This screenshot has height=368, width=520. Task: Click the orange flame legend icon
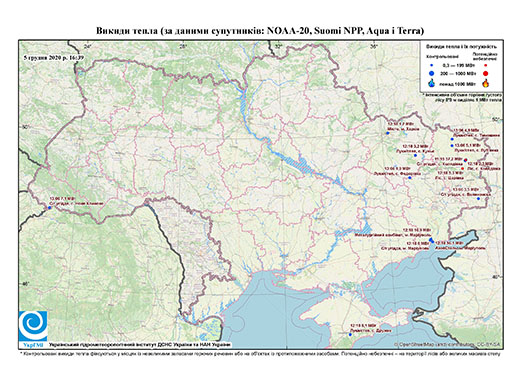point(486,83)
